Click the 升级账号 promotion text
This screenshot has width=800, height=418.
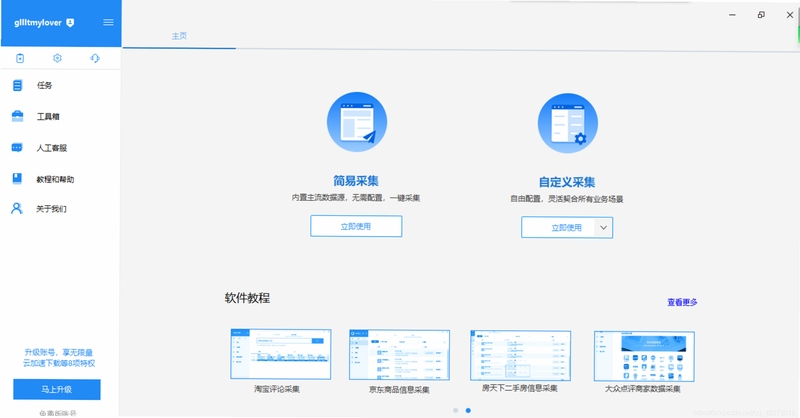59,358
